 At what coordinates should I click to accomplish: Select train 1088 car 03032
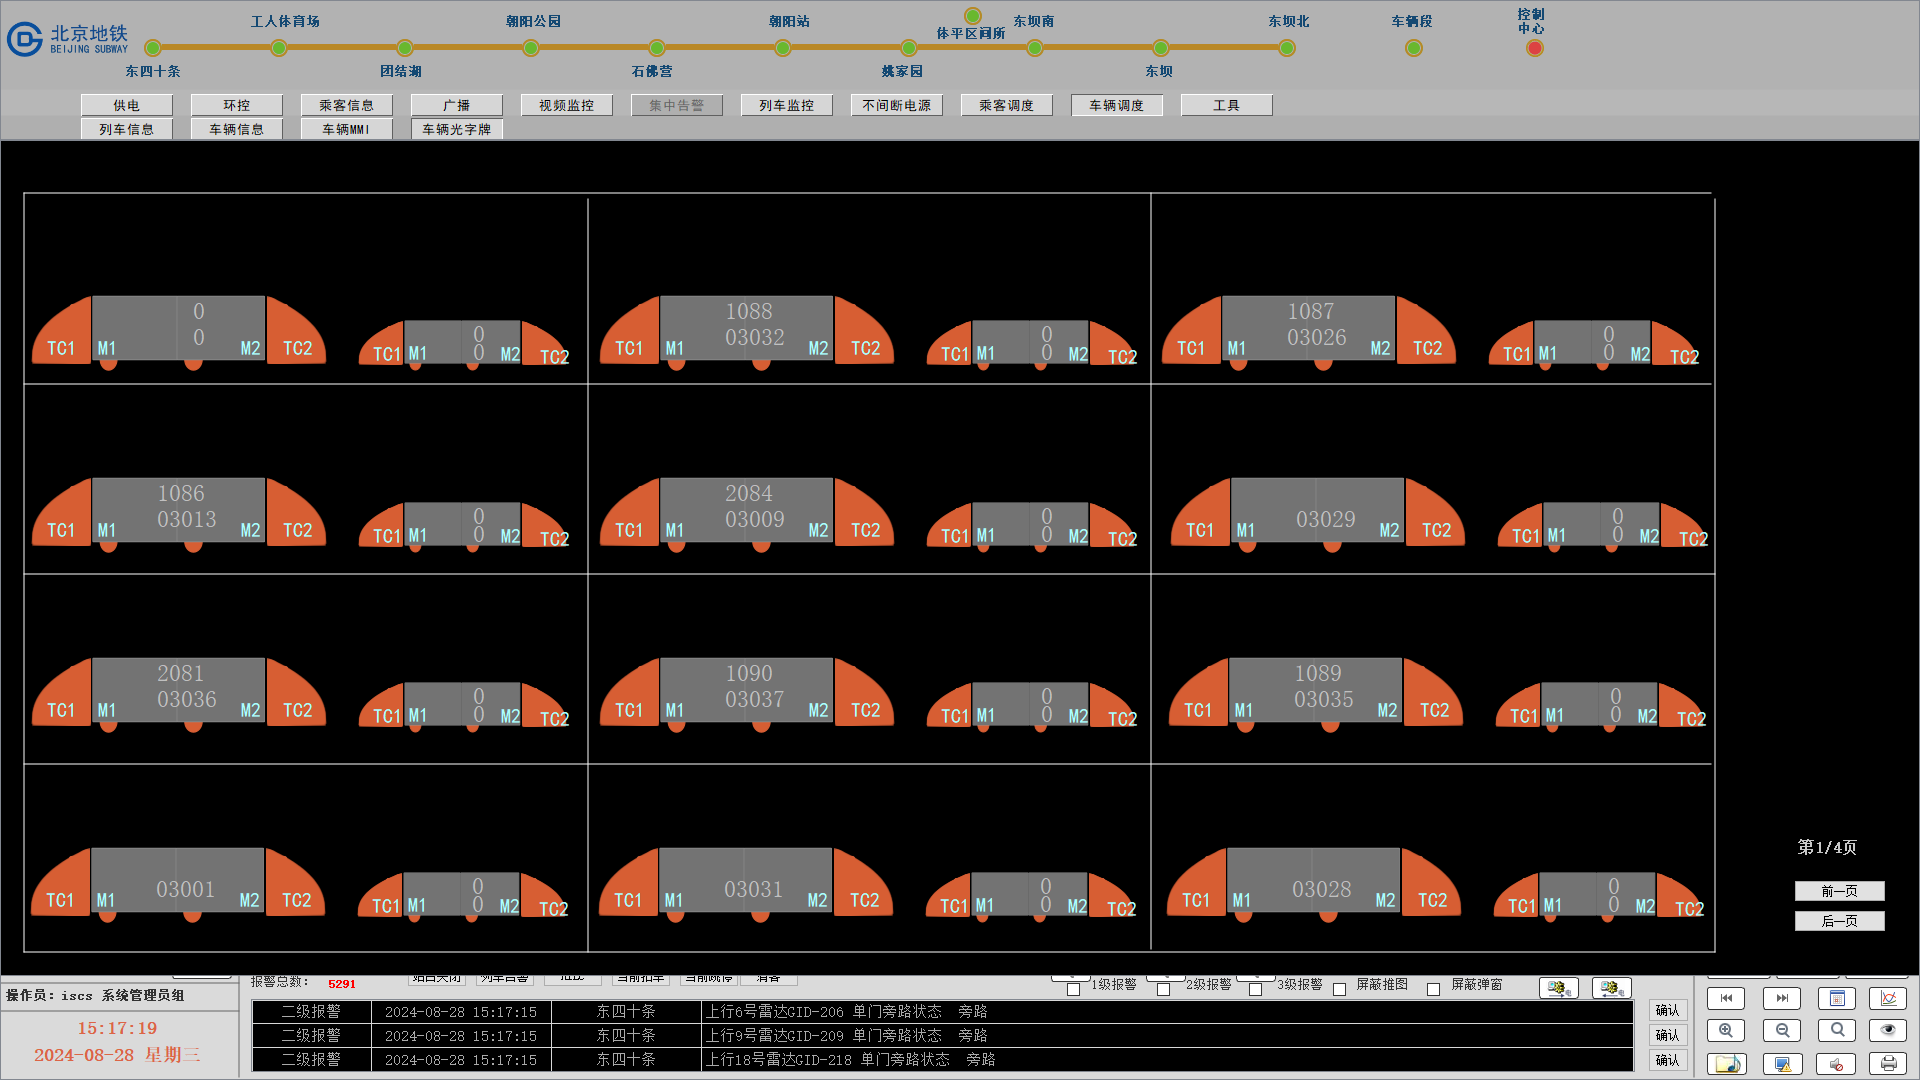[748, 326]
